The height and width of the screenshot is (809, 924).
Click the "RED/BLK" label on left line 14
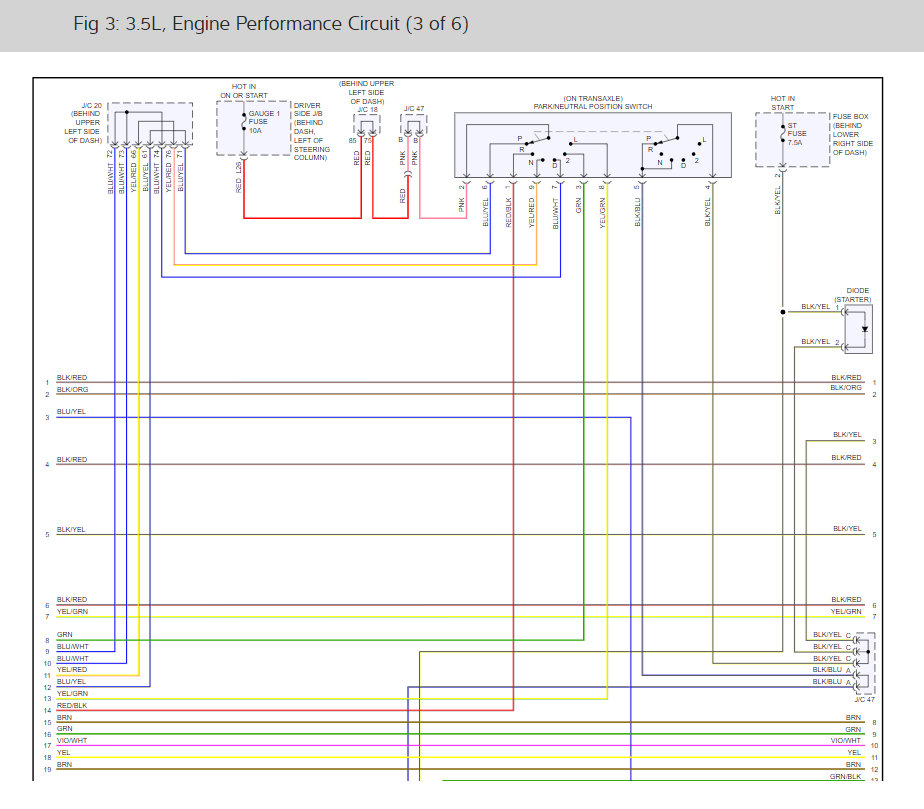click(x=72, y=705)
